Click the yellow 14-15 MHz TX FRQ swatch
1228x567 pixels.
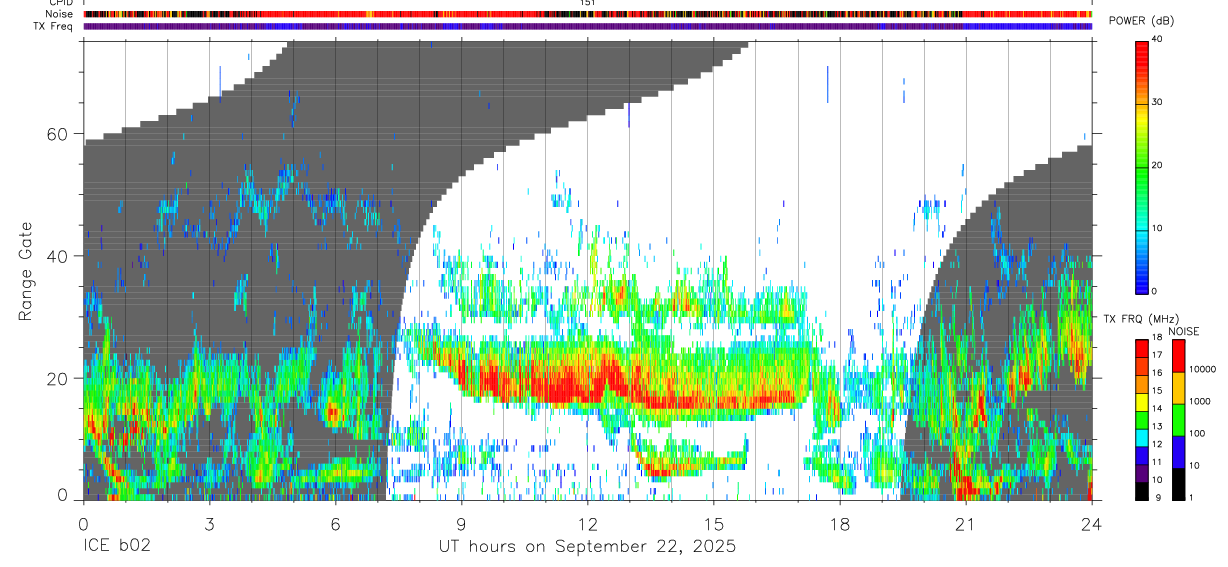click(x=1143, y=401)
